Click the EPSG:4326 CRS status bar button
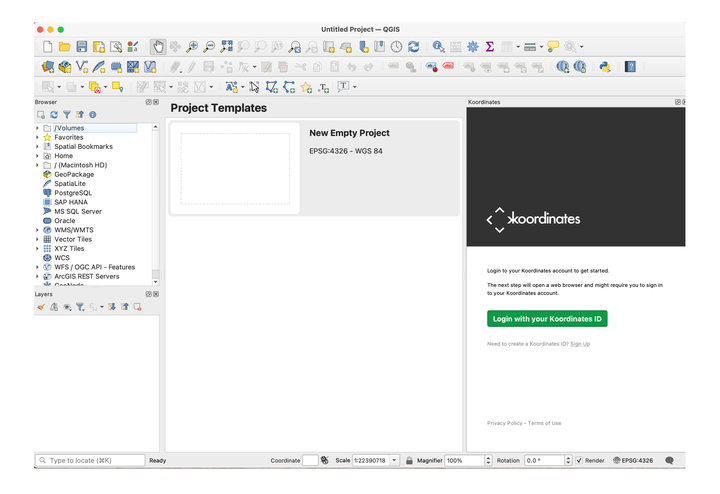This screenshot has width=720, height=494. coord(633,460)
